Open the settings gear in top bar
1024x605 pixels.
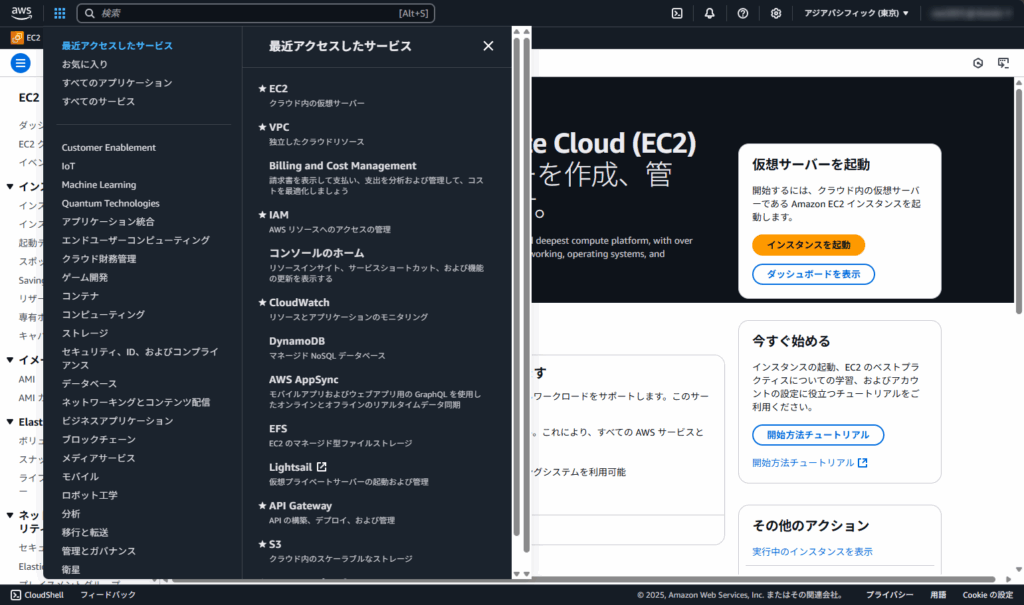click(x=776, y=13)
